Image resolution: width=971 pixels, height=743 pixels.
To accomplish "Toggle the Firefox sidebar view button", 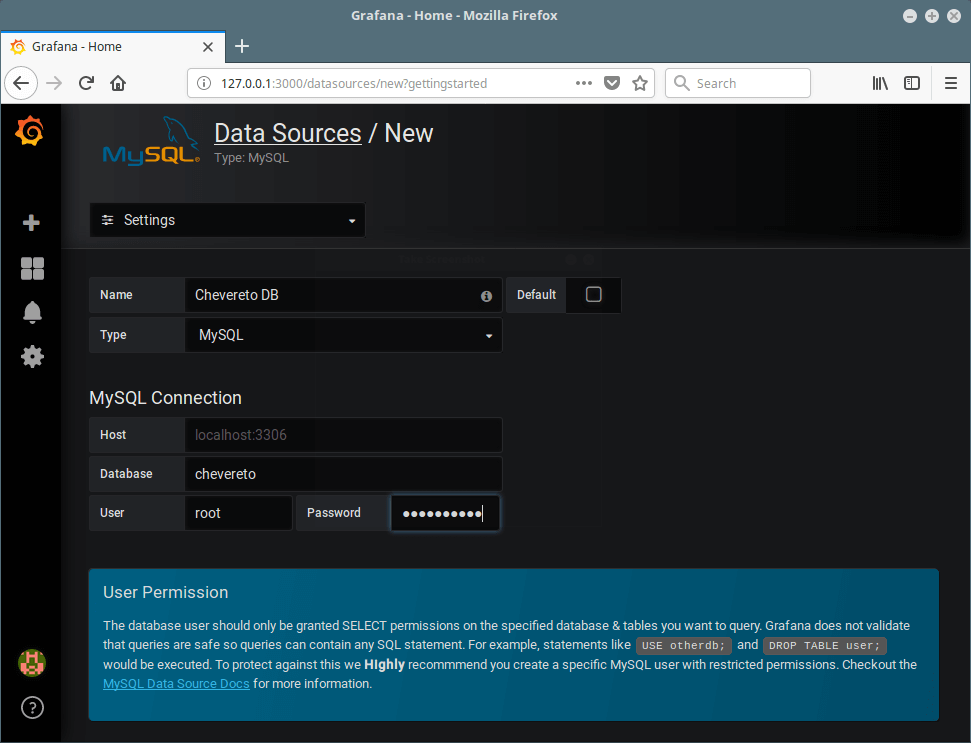I will click(912, 83).
